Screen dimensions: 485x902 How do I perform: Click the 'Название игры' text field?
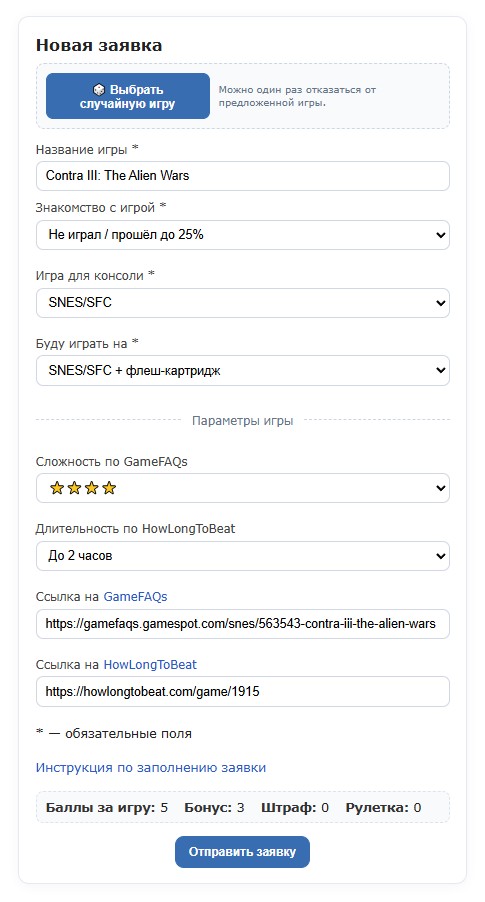pos(242,176)
